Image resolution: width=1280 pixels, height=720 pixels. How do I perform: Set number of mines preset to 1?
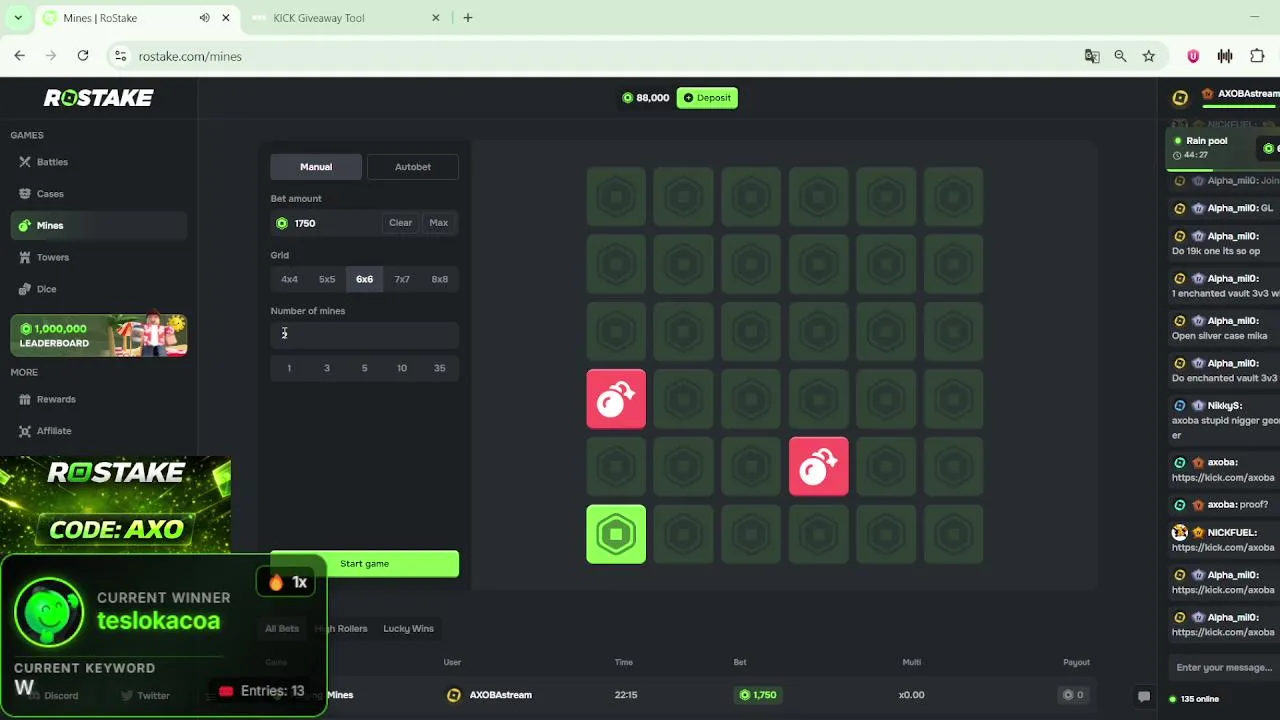tap(289, 368)
